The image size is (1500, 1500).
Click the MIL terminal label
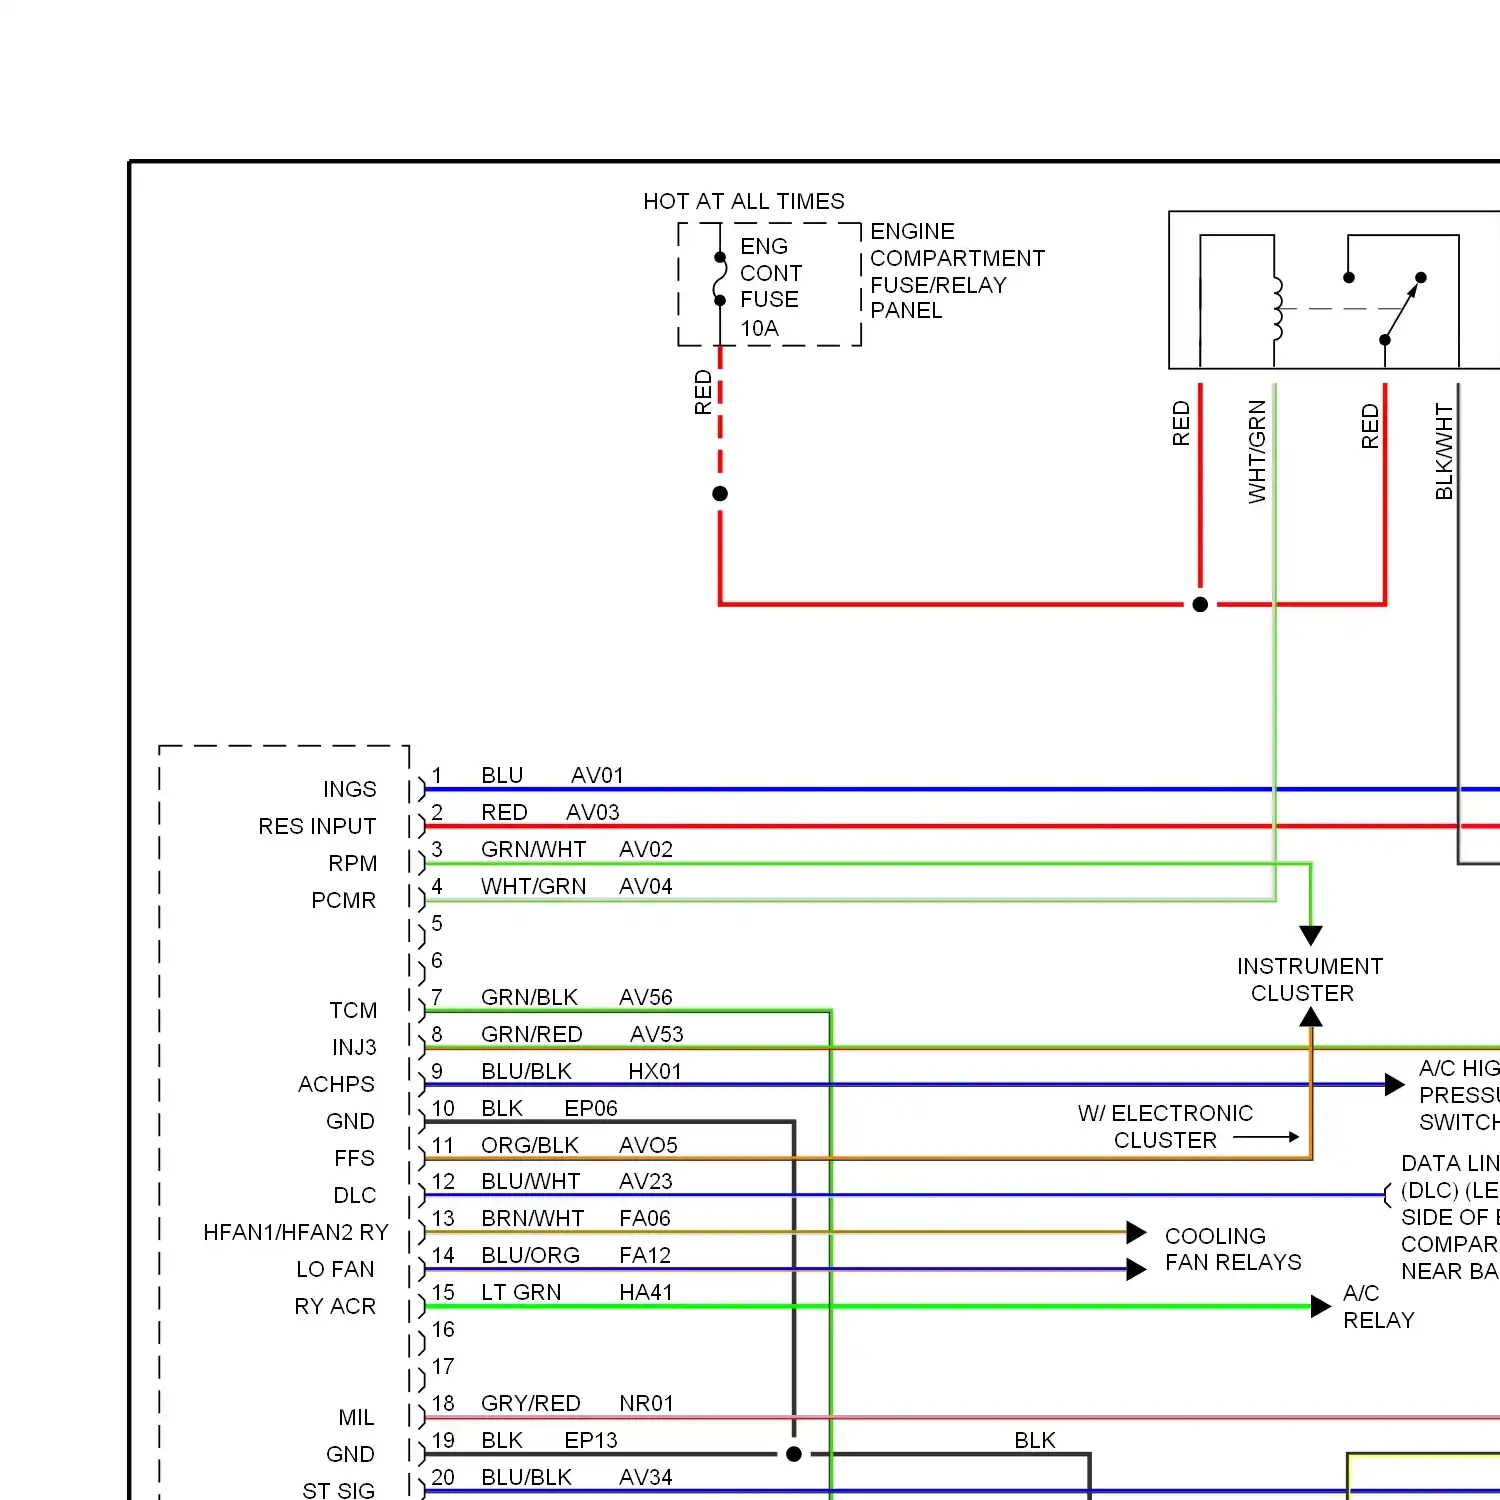point(357,1417)
